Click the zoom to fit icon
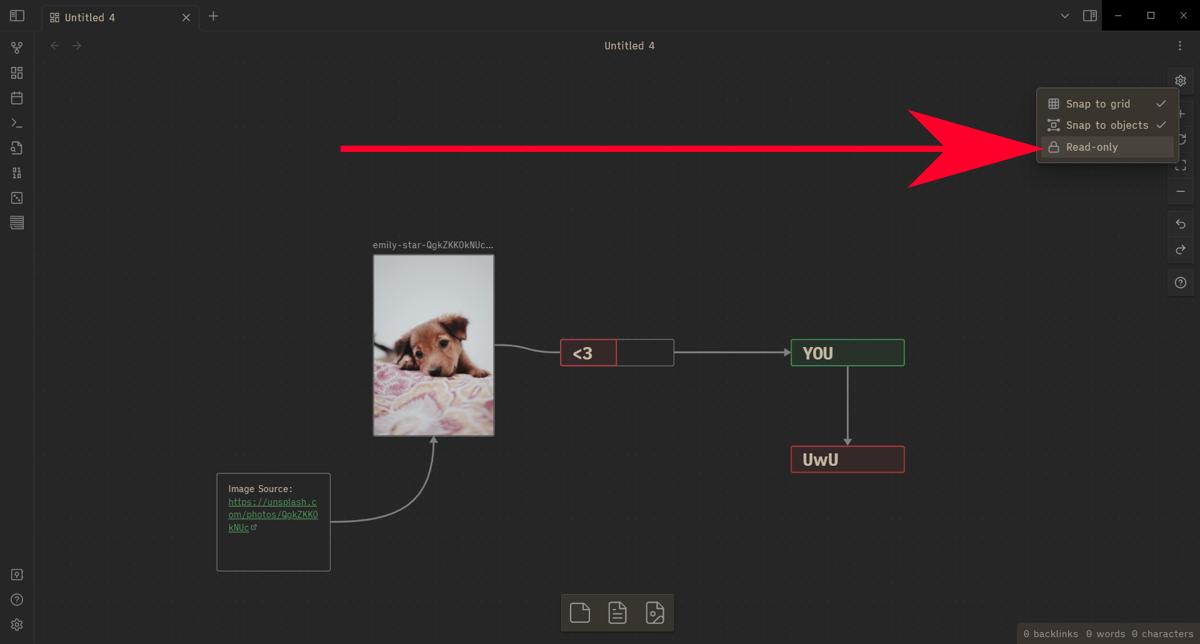Viewport: 1200px width, 644px height. 1180,165
